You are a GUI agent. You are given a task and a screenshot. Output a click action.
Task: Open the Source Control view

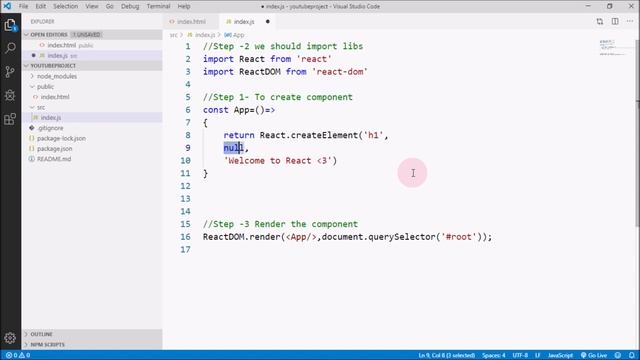(x=10, y=72)
